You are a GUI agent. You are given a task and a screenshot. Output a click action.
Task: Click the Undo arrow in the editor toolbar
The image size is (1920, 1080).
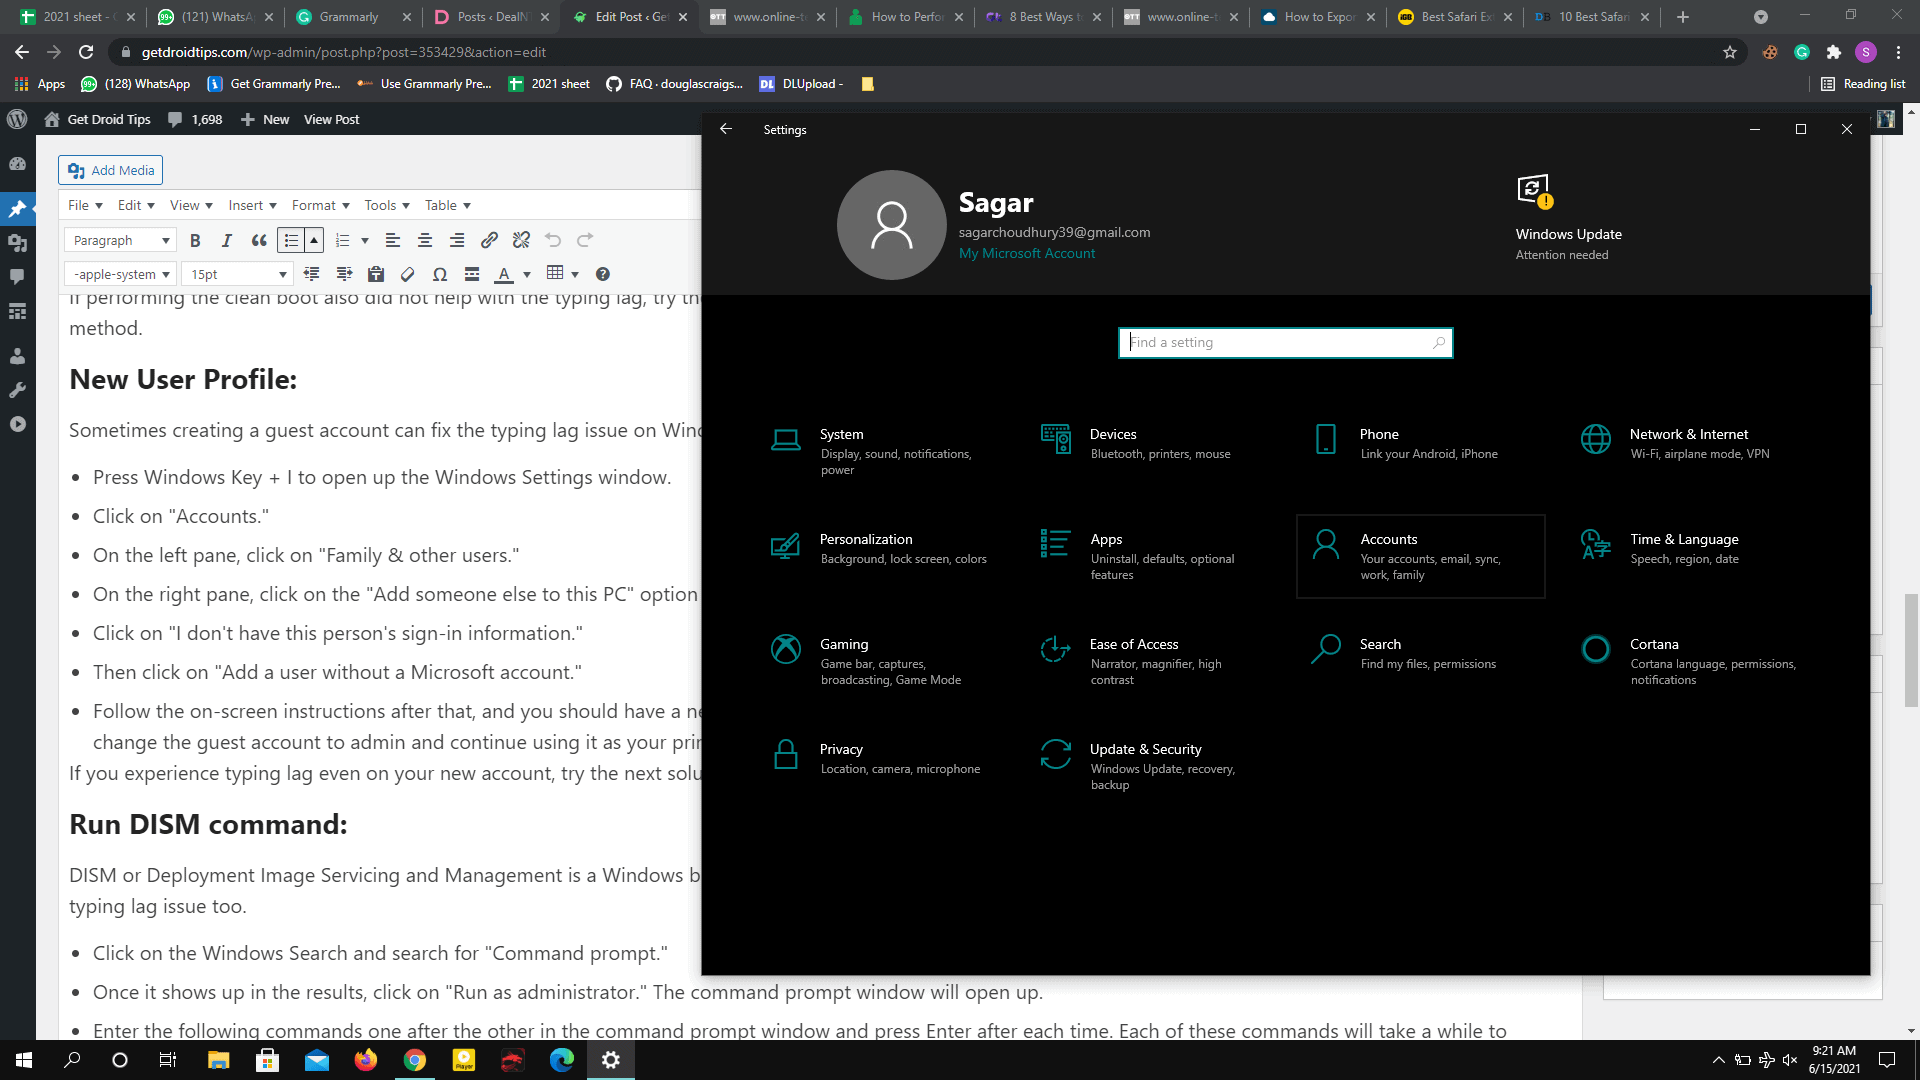[x=553, y=240]
